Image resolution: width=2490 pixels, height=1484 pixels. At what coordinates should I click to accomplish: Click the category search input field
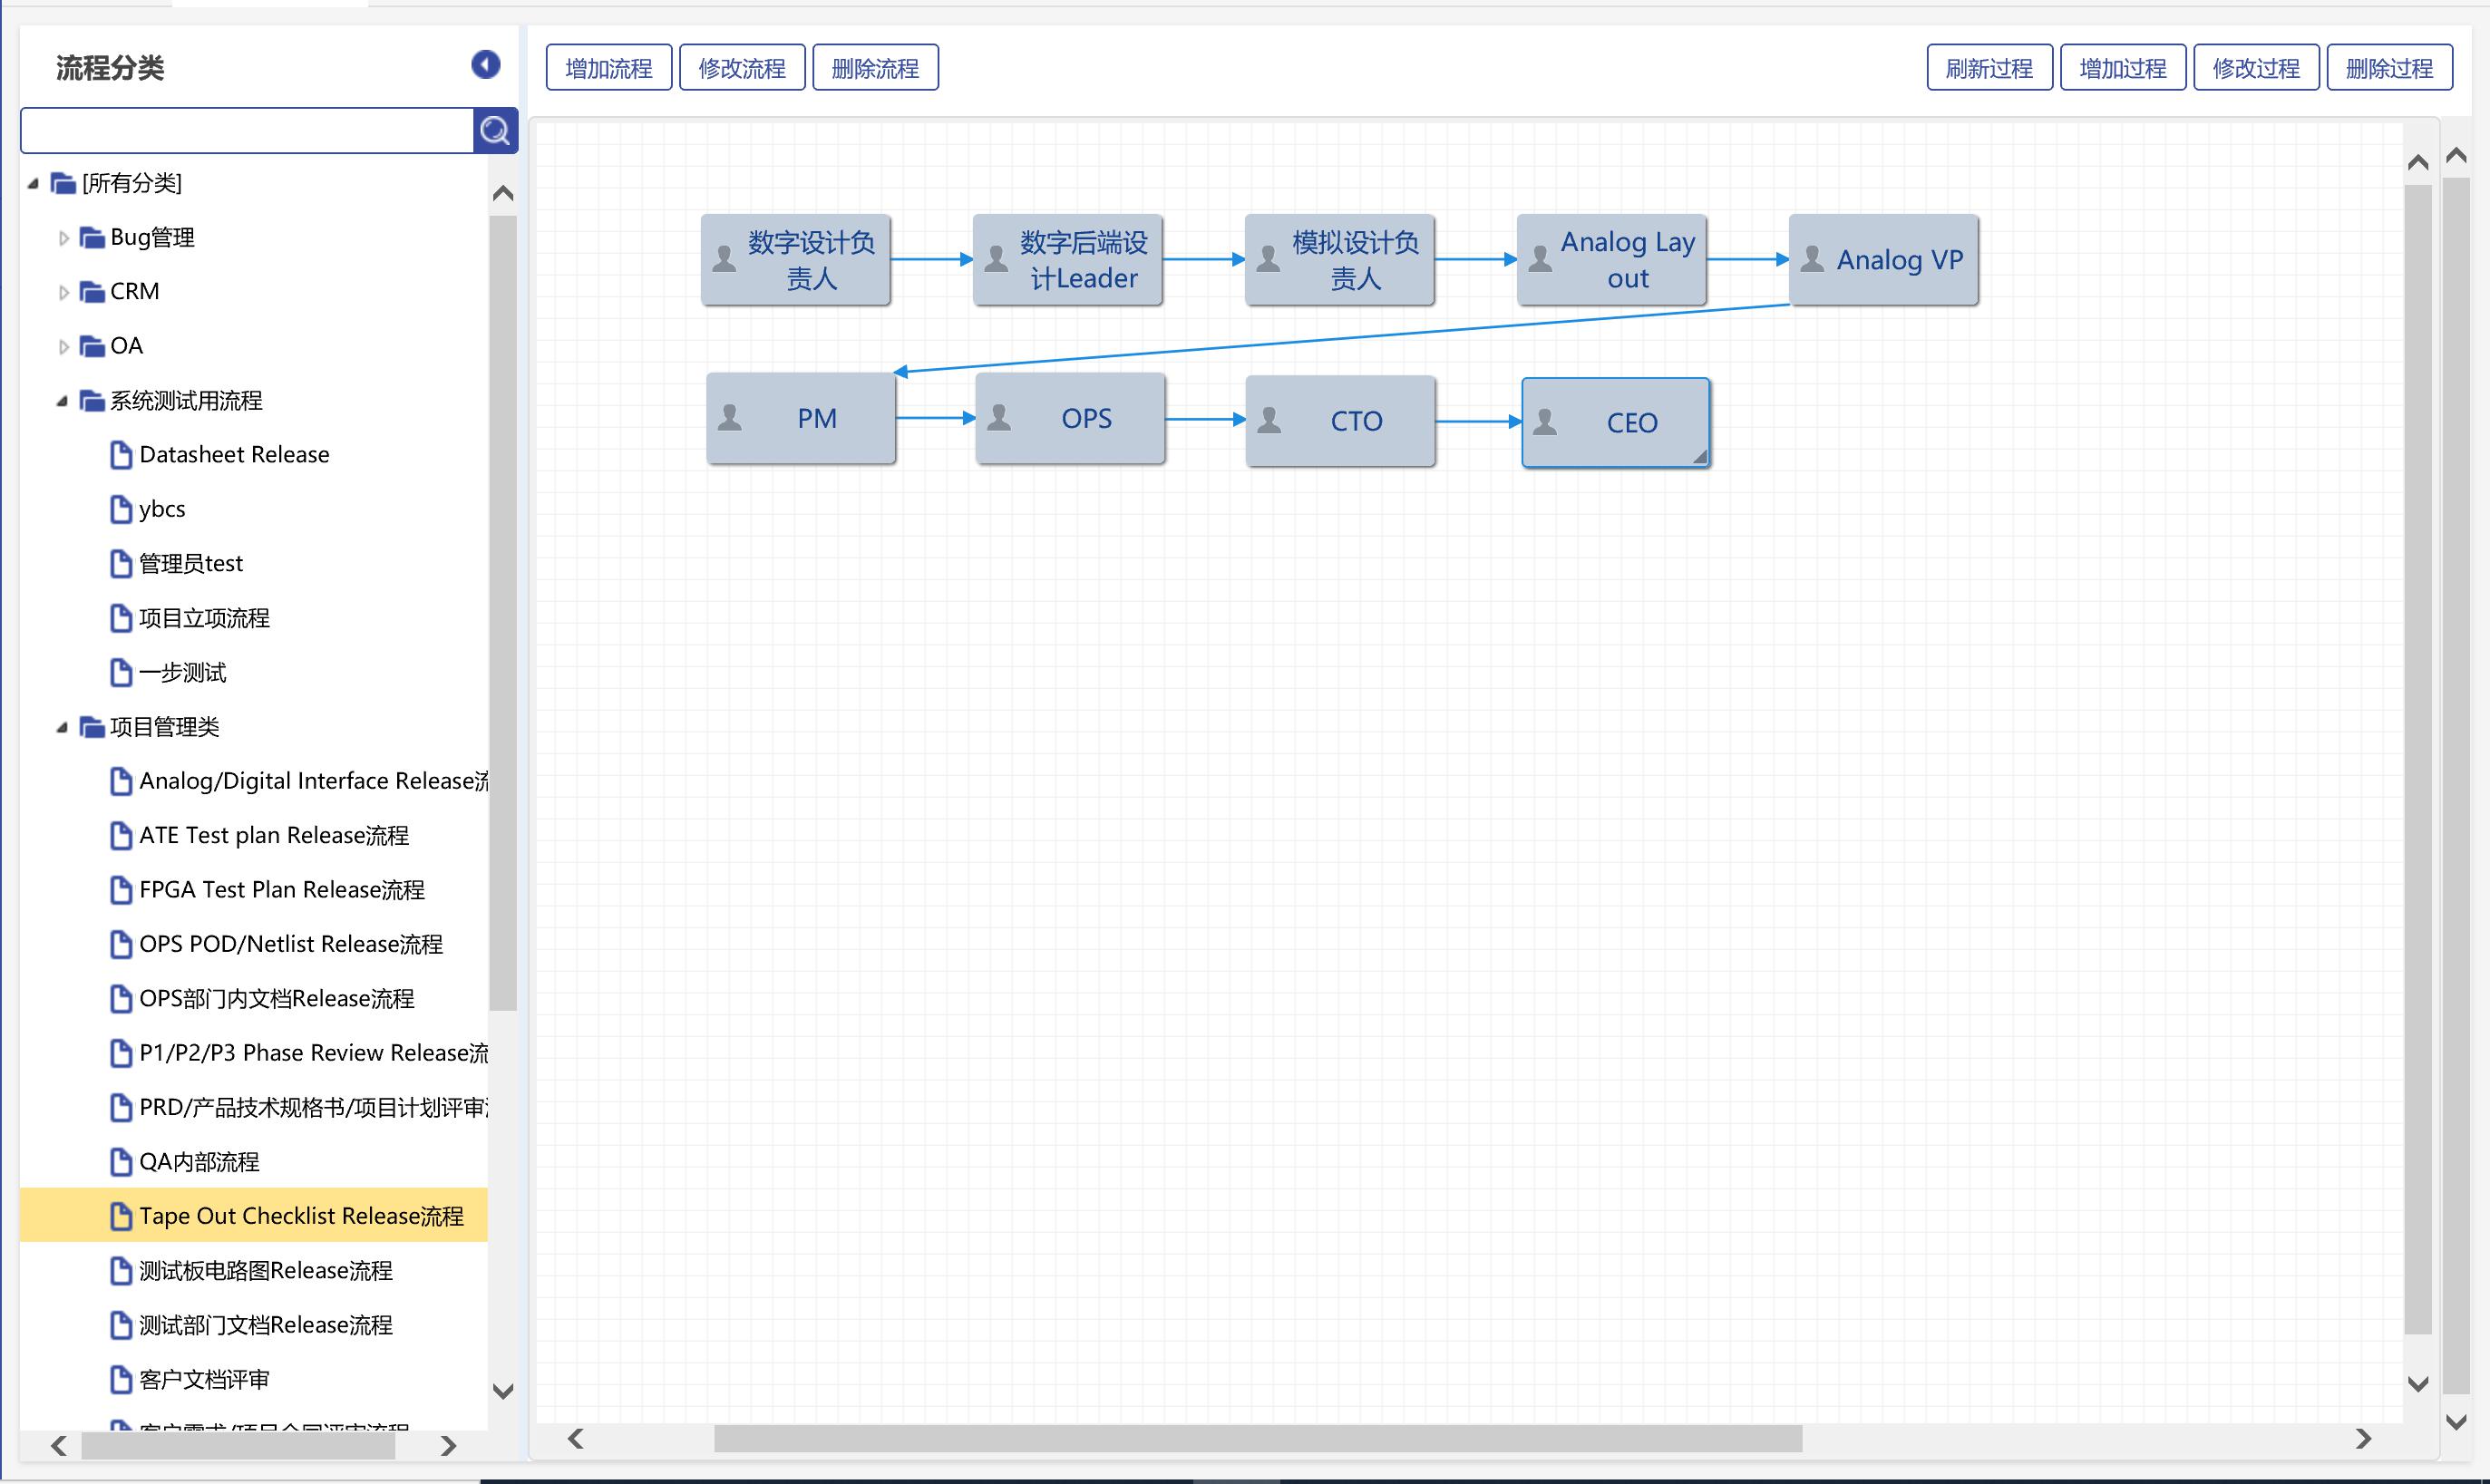pos(246,131)
